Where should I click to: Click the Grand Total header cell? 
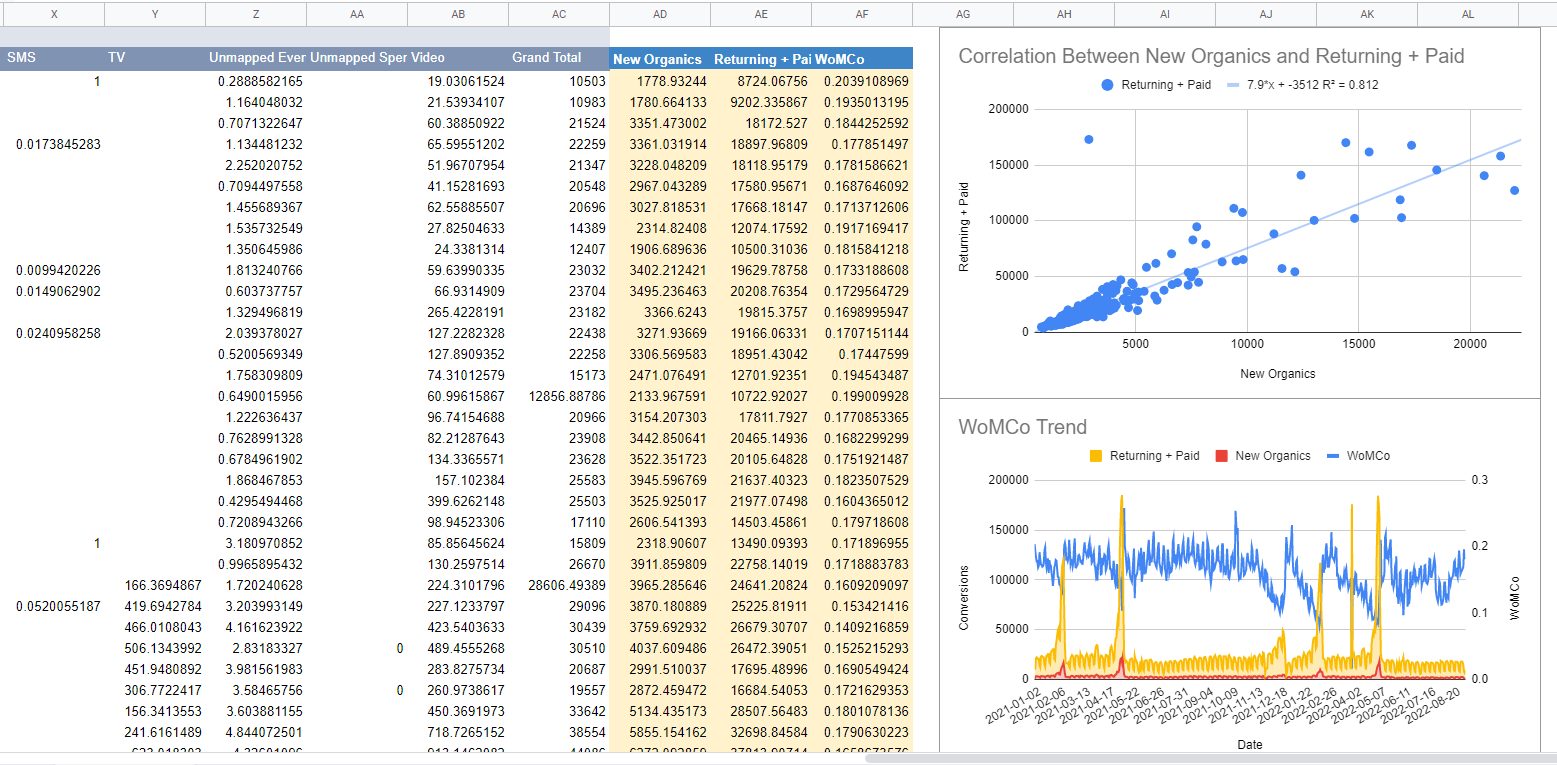[546, 58]
